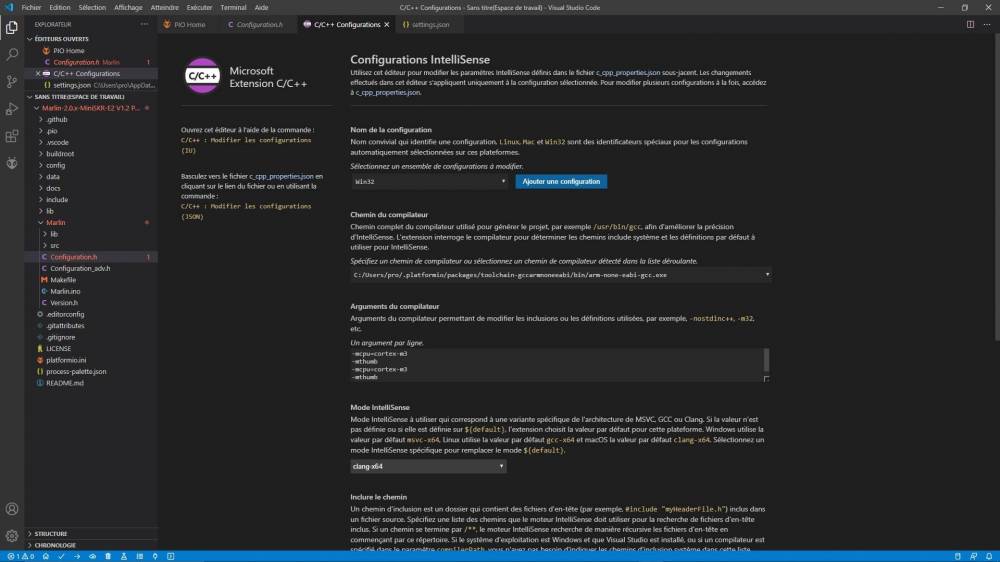Viewport: 1000px width, 562px height.
Task: Open the c_cpp_properties.json link in sidebar text
Action: click(x=281, y=176)
